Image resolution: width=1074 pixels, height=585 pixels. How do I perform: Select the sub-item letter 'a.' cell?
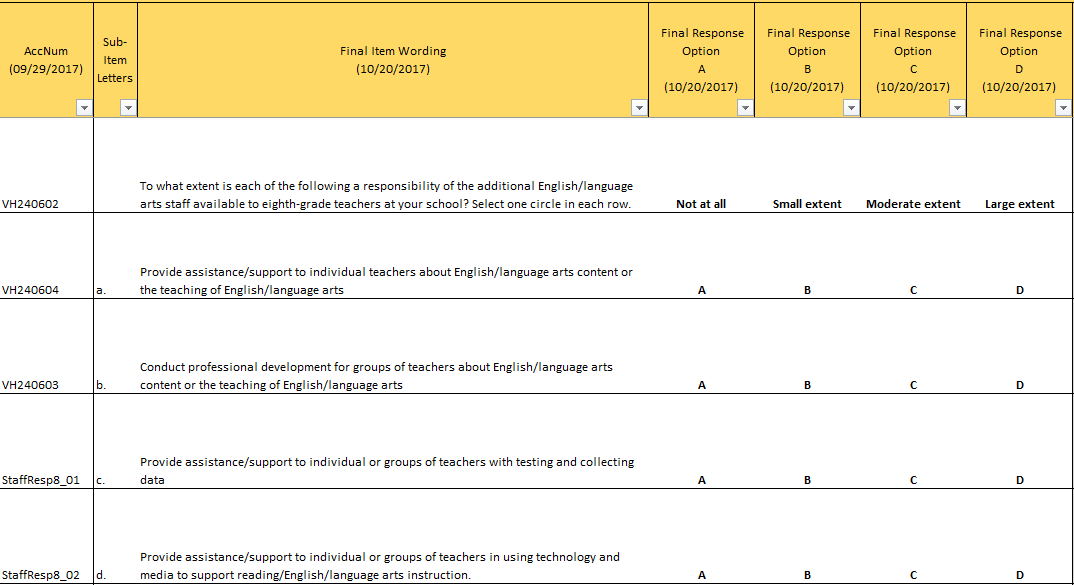tap(115, 256)
